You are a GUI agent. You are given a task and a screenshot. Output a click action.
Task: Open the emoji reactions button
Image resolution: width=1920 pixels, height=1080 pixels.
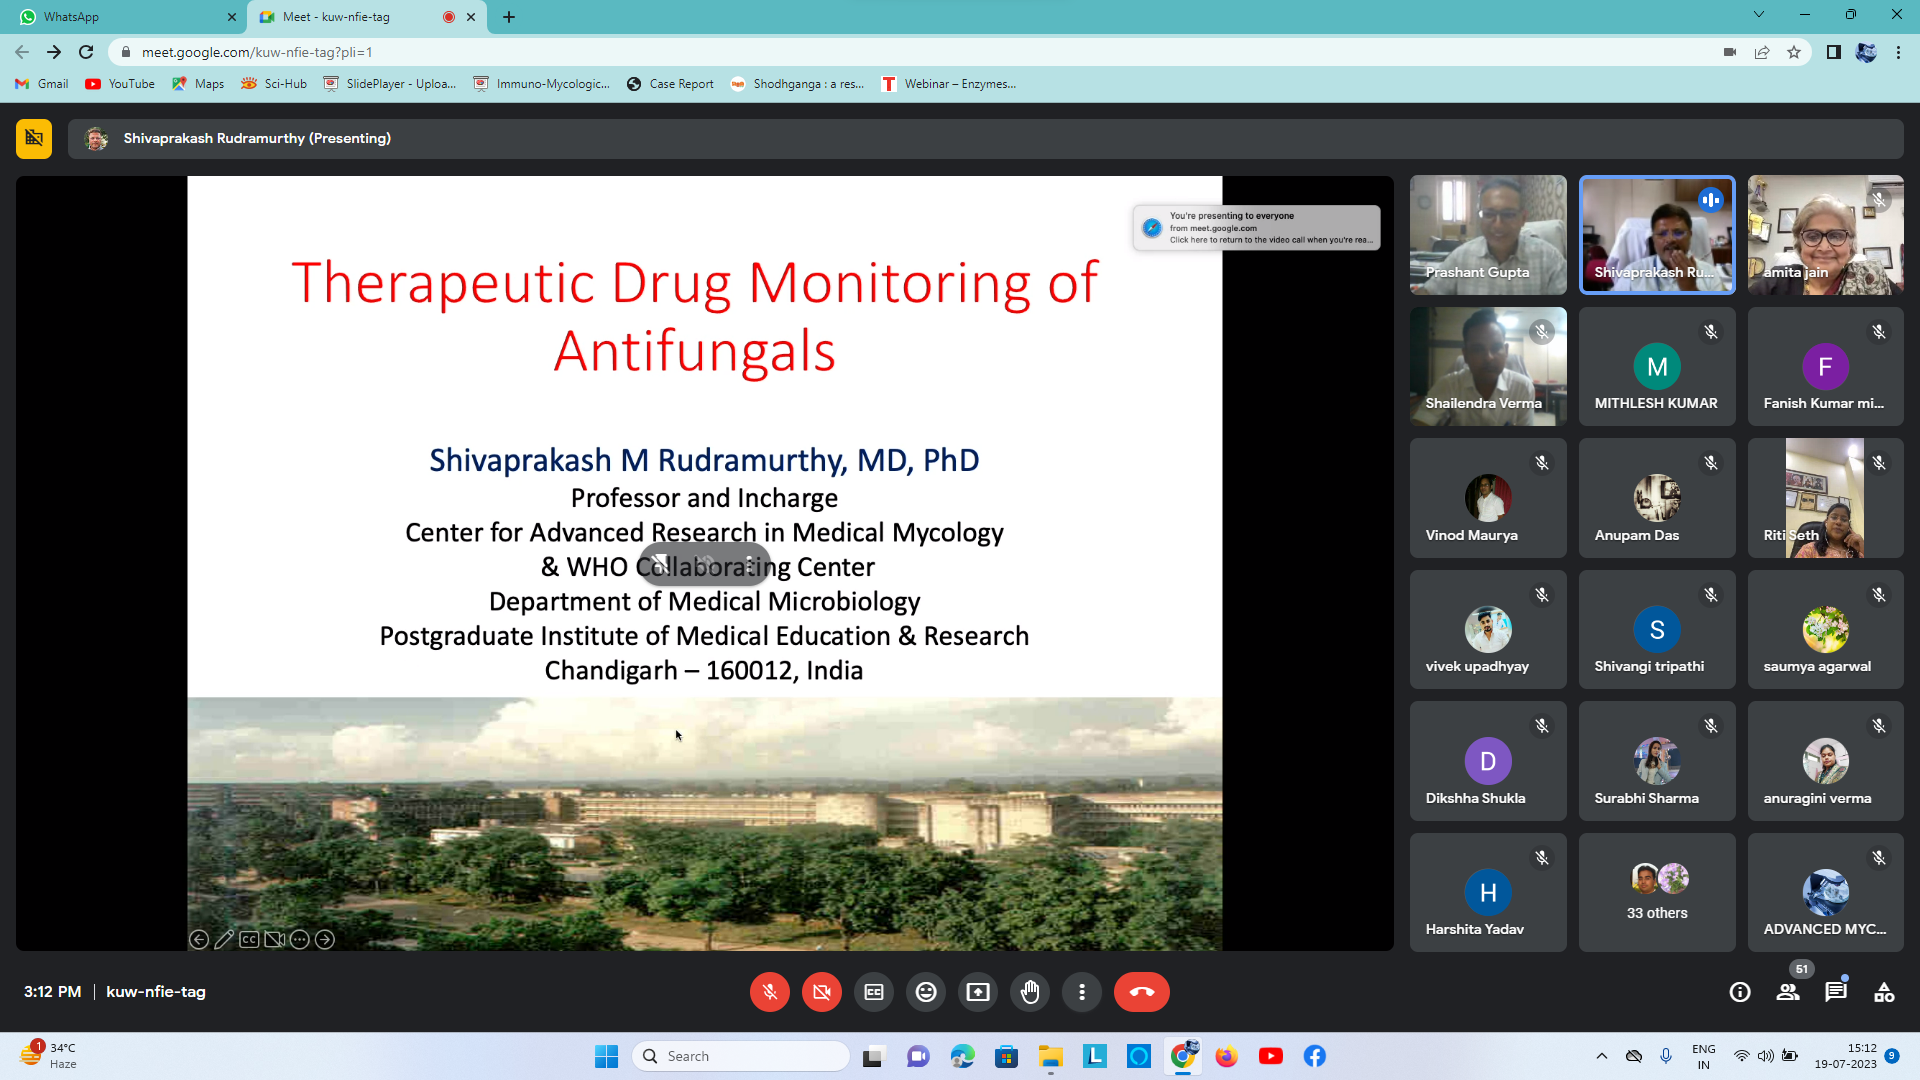coord(926,992)
